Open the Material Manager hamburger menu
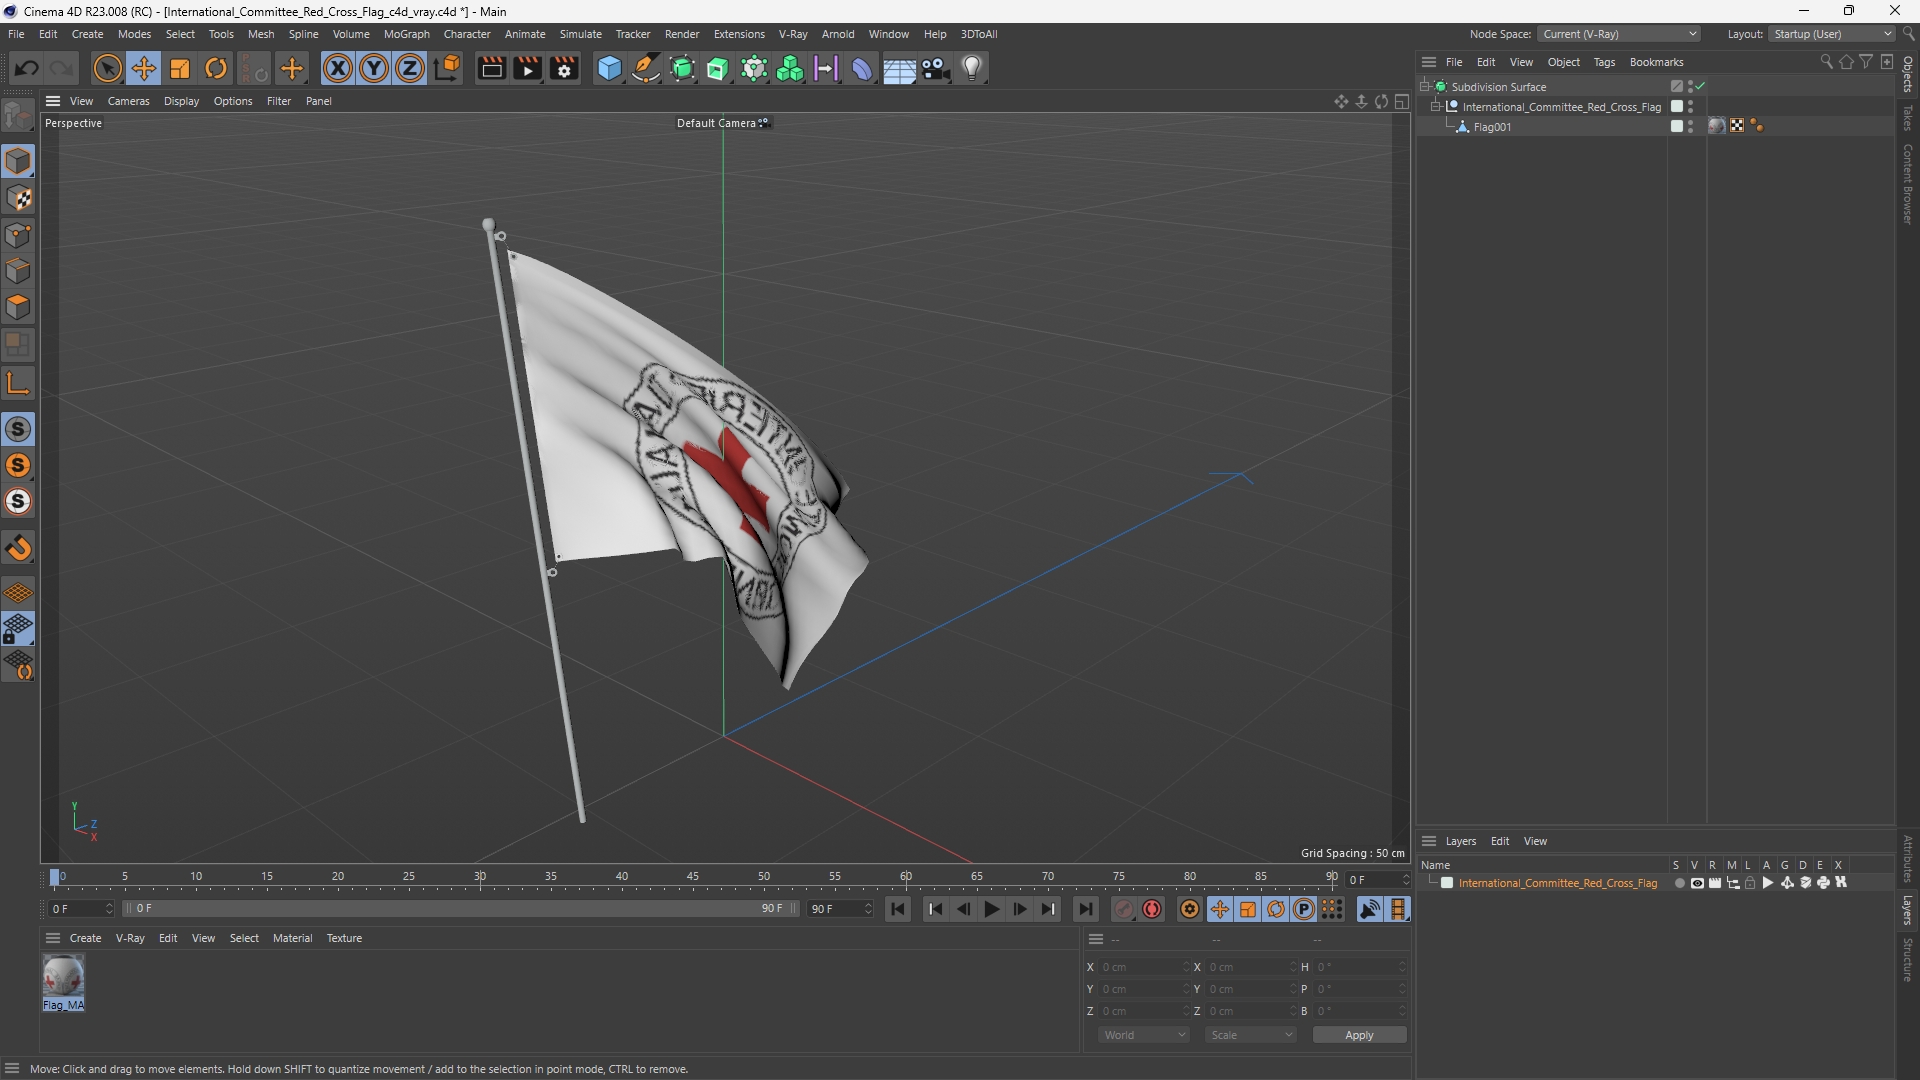 pyautogui.click(x=53, y=938)
